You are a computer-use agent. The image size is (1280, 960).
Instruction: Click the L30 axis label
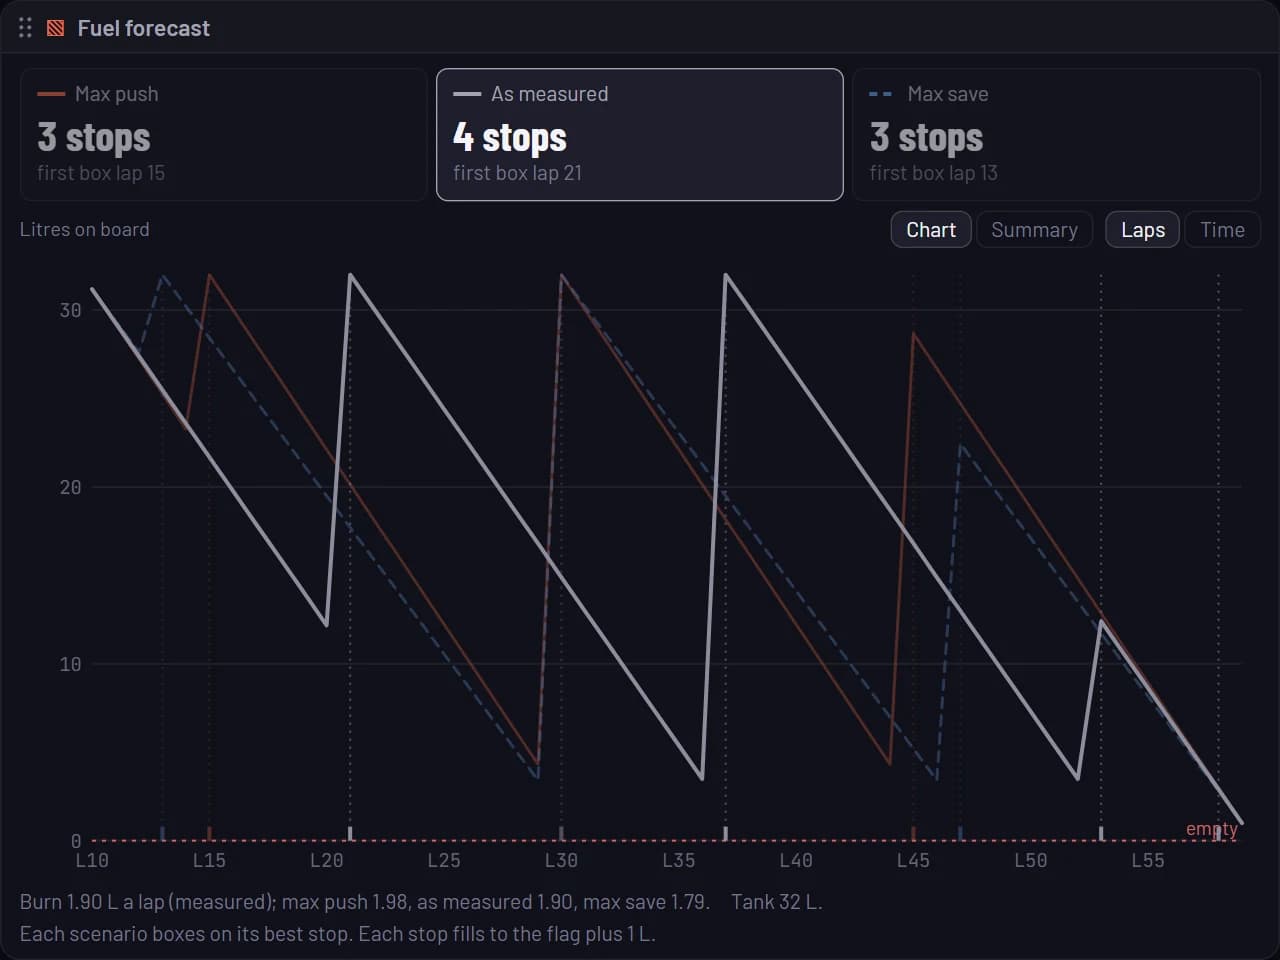561,860
